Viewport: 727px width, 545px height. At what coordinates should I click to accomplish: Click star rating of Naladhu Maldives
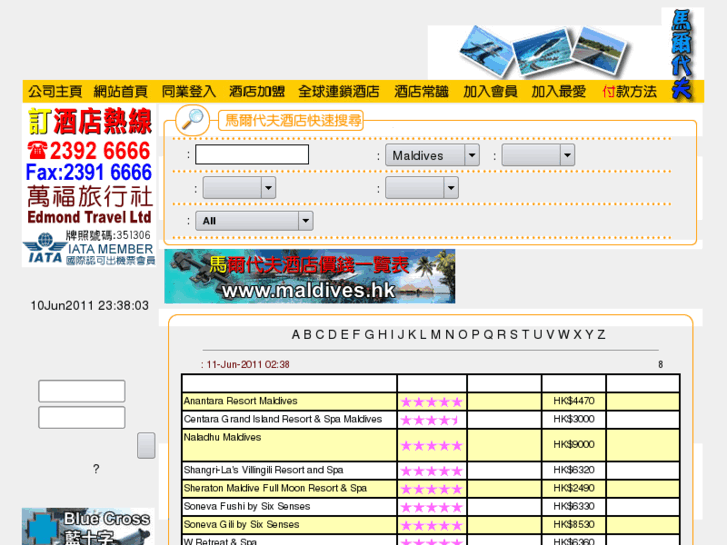pos(432,446)
